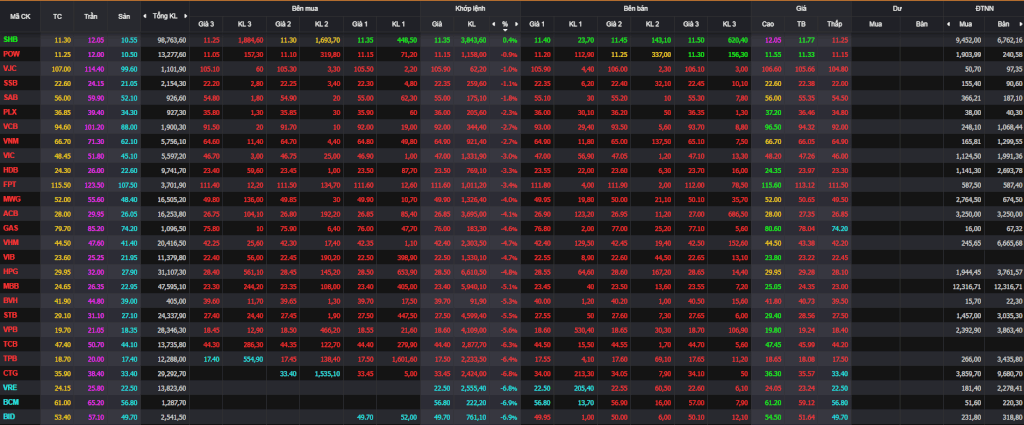Open the CTG stock ticker

pos(10,372)
